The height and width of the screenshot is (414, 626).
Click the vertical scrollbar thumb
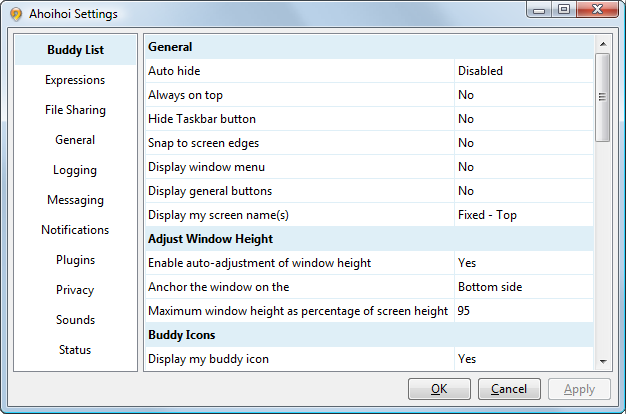tap(603, 97)
